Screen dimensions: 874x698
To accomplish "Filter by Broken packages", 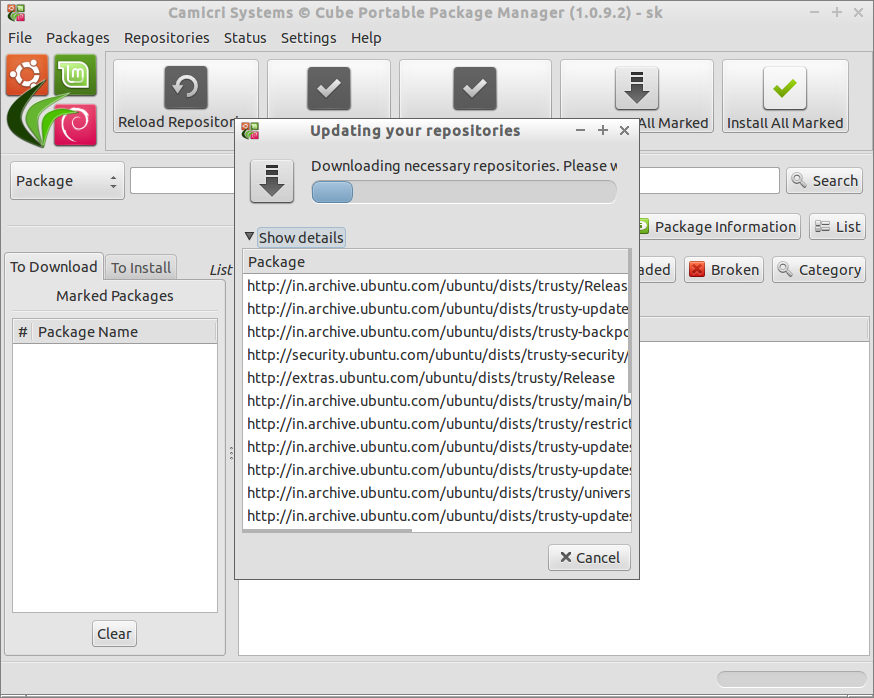I will click(725, 270).
